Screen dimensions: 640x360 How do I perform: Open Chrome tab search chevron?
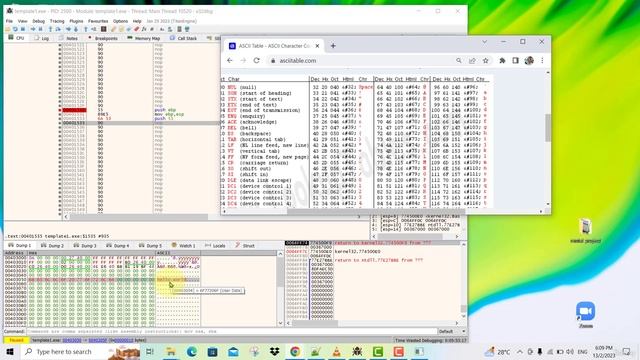click(484, 42)
